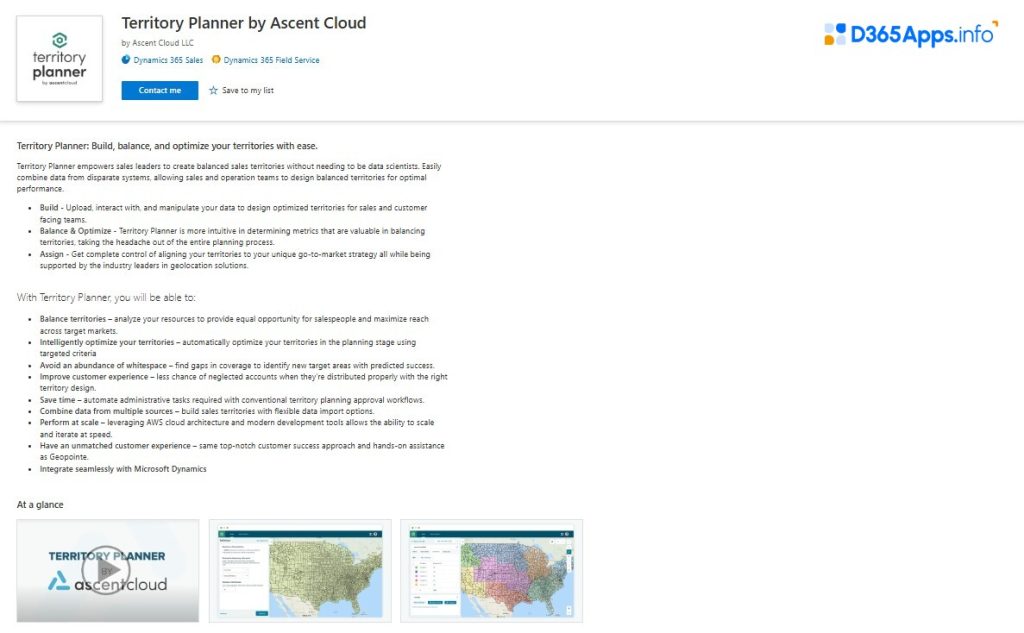Click the 'Save time' bullet text

pos(232,400)
